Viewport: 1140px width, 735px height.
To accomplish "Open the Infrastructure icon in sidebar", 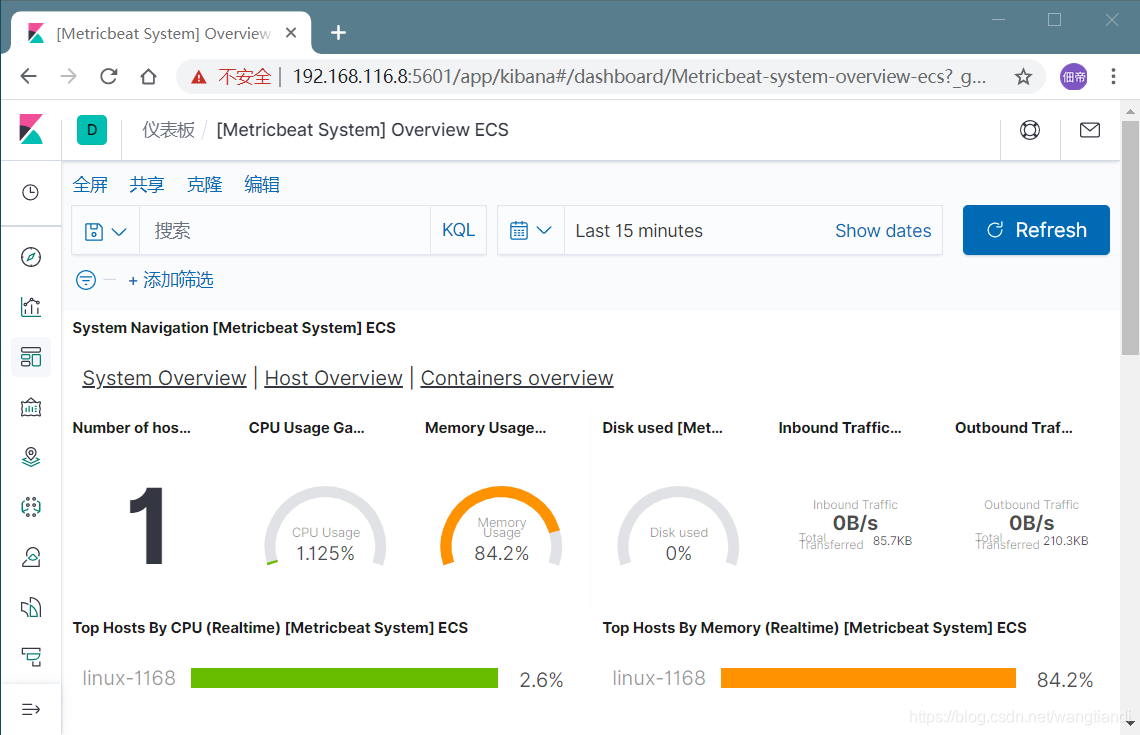I will point(31,557).
